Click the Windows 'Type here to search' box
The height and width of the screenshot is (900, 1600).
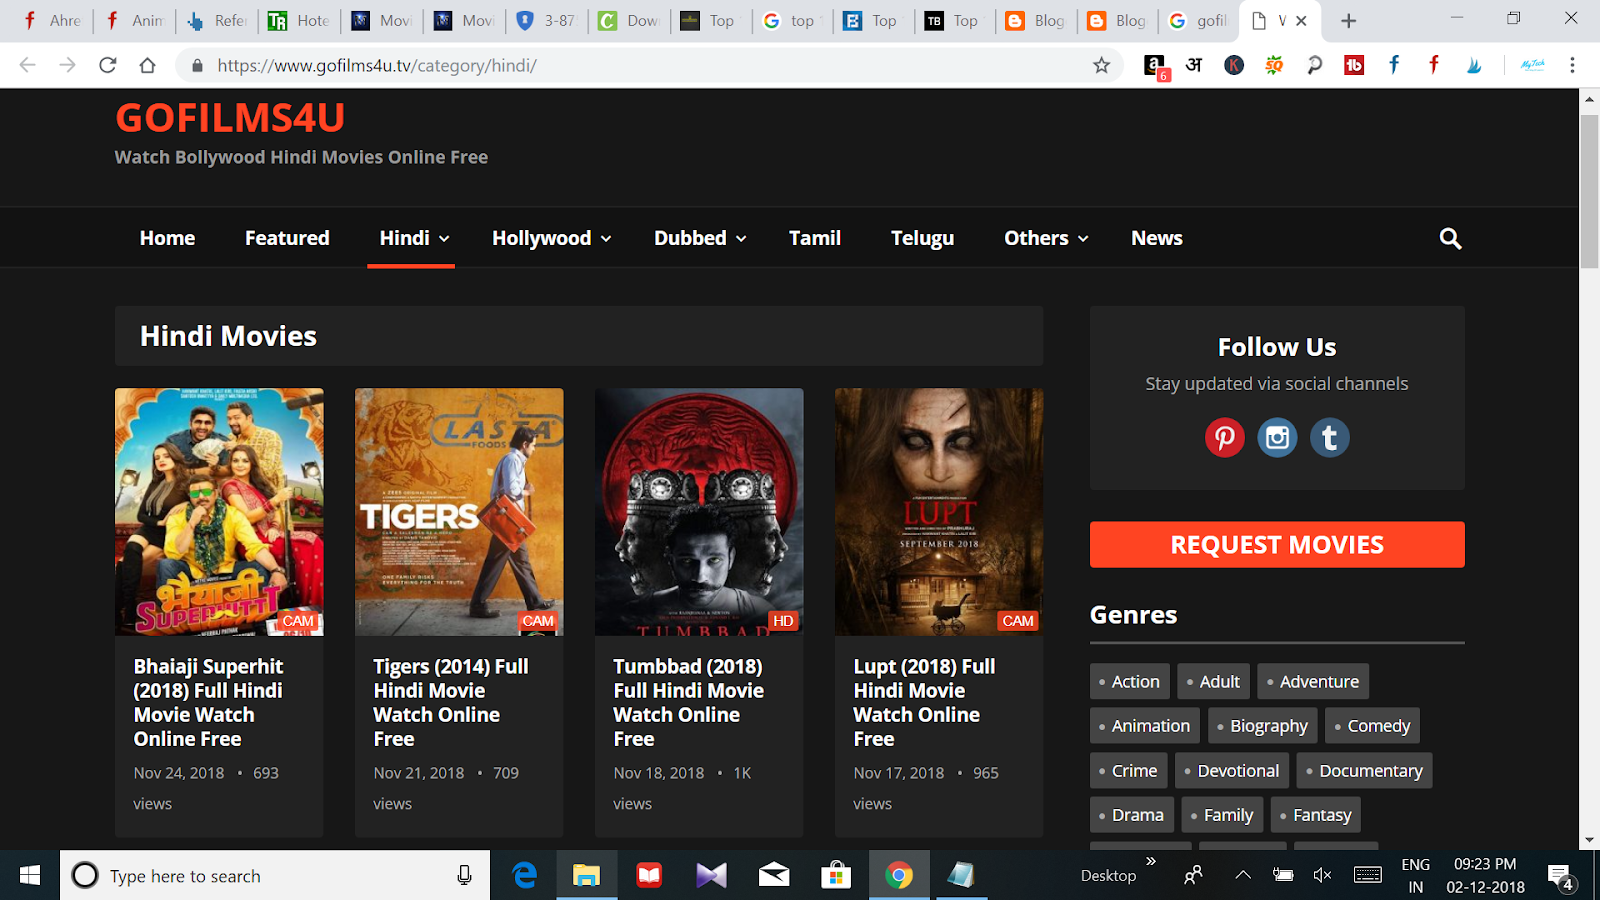(275, 875)
